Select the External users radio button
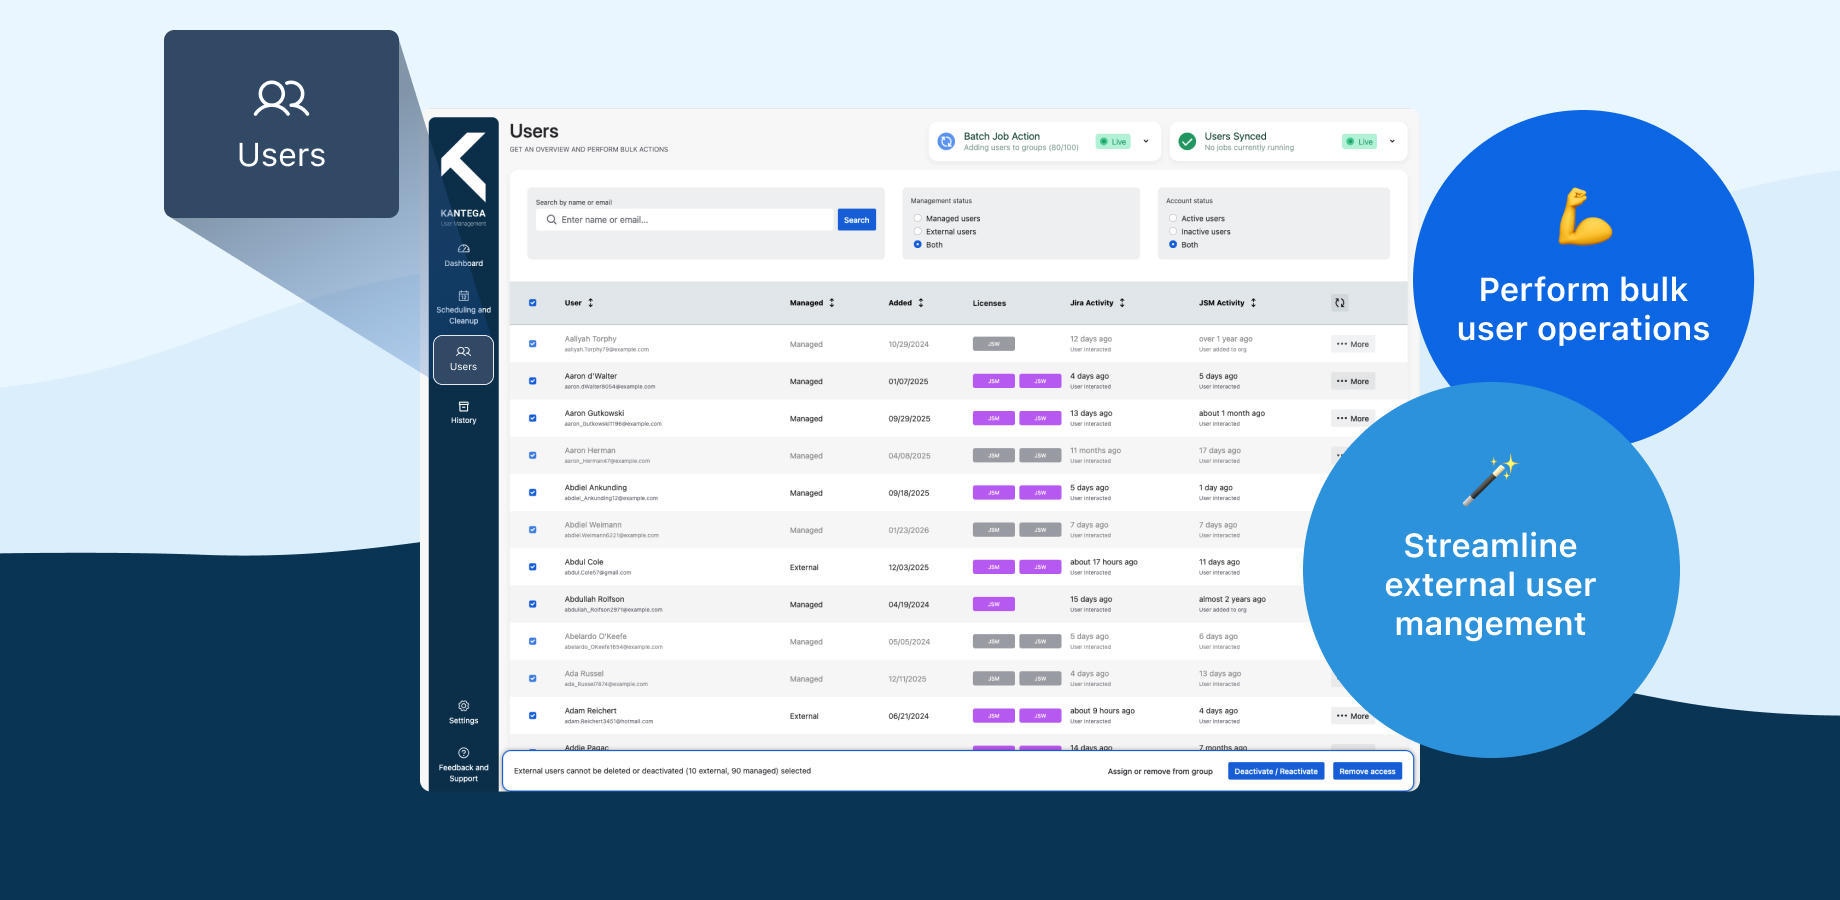The width and height of the screenshot is (1840, 900). [x=918, y=231]
